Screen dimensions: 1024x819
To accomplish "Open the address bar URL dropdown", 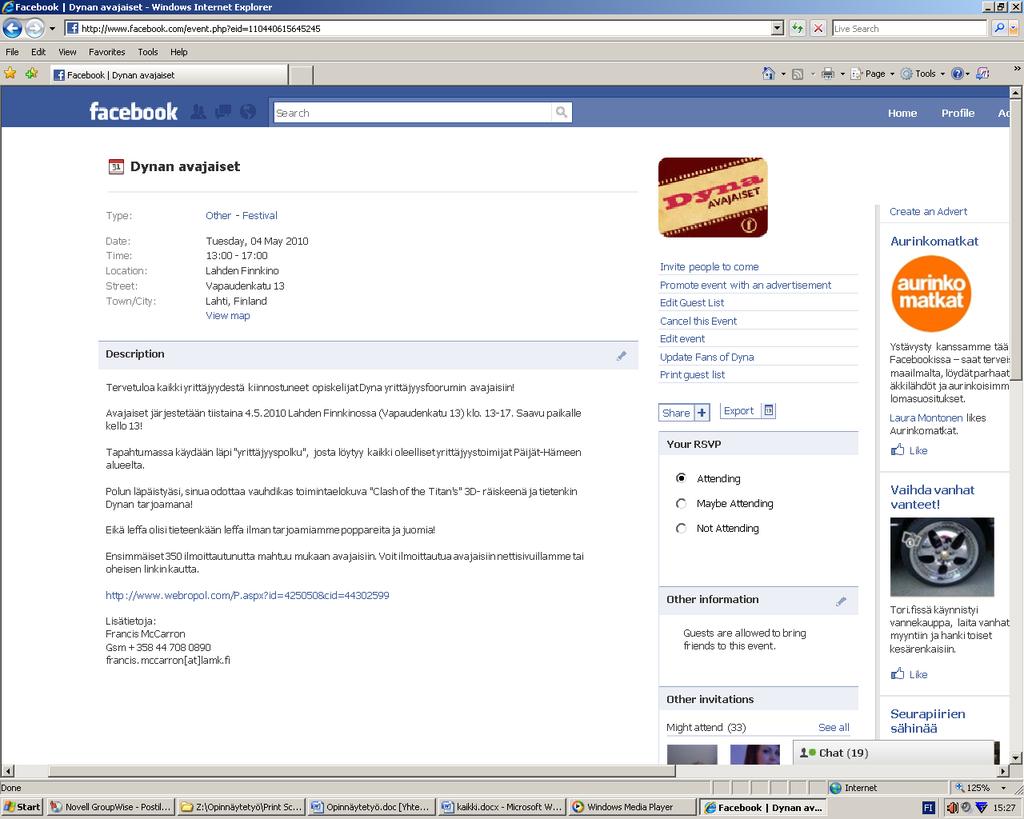I will [x=777, y=28].
